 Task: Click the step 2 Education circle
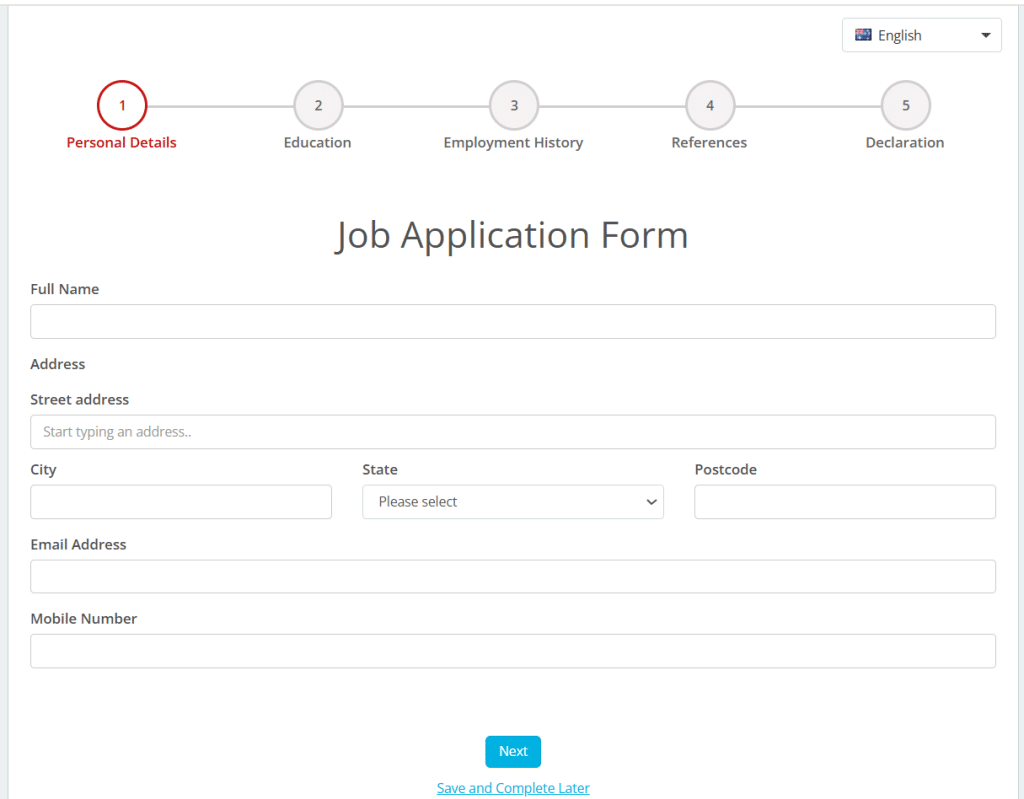[x=317, y=104]
